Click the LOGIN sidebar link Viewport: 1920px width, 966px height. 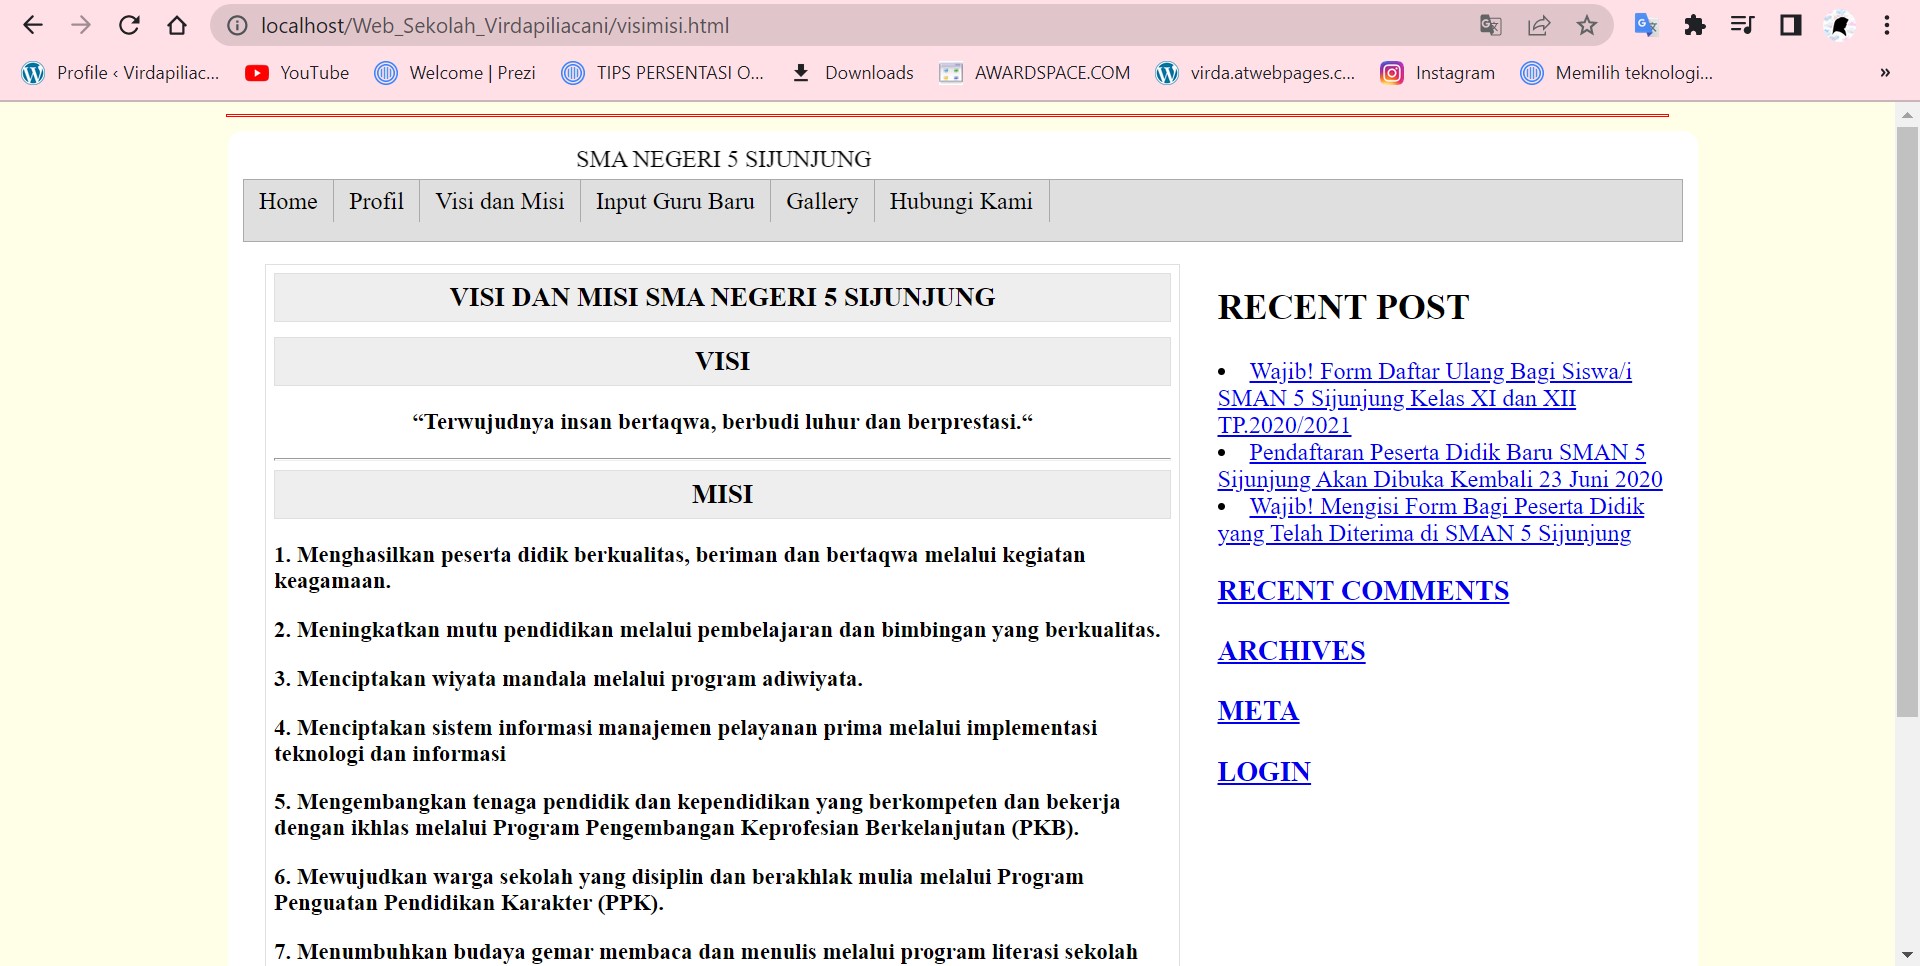pos(1264,772)
